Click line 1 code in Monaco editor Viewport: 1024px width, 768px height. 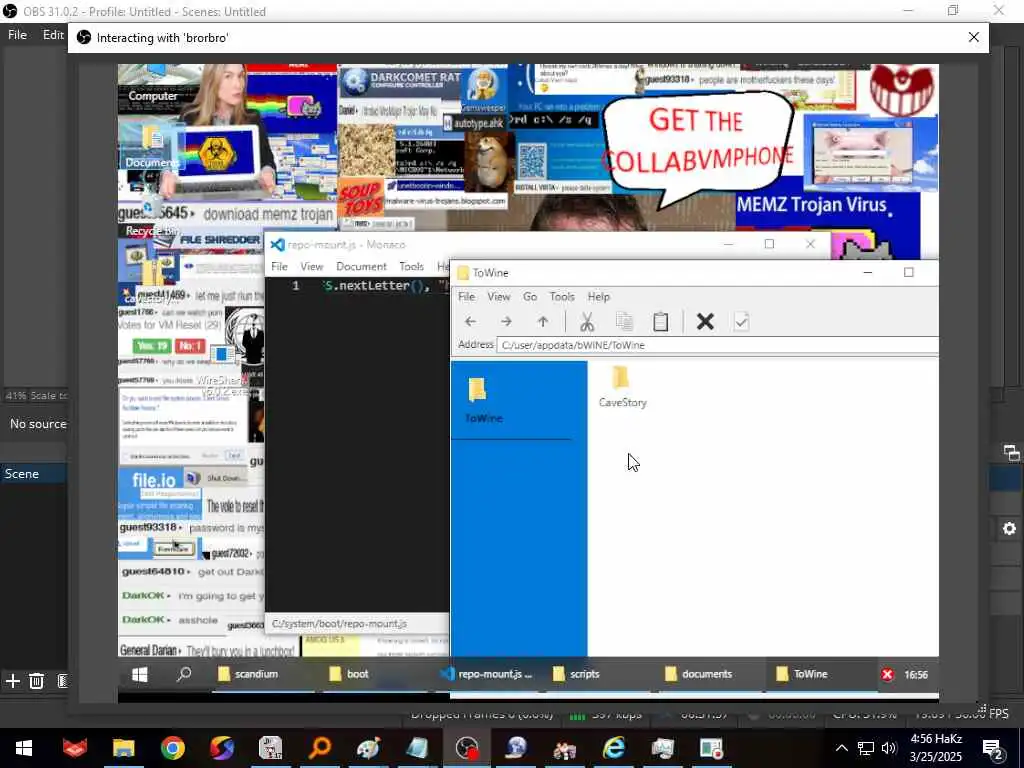385,285
